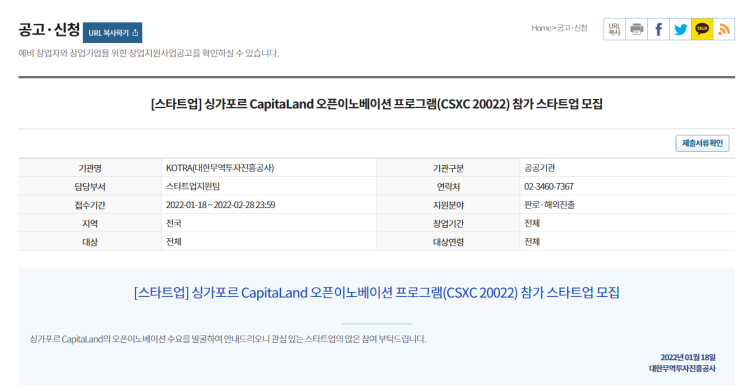
Task: Click the URL 복사하기 button
Action: click(x=112, y=33)
